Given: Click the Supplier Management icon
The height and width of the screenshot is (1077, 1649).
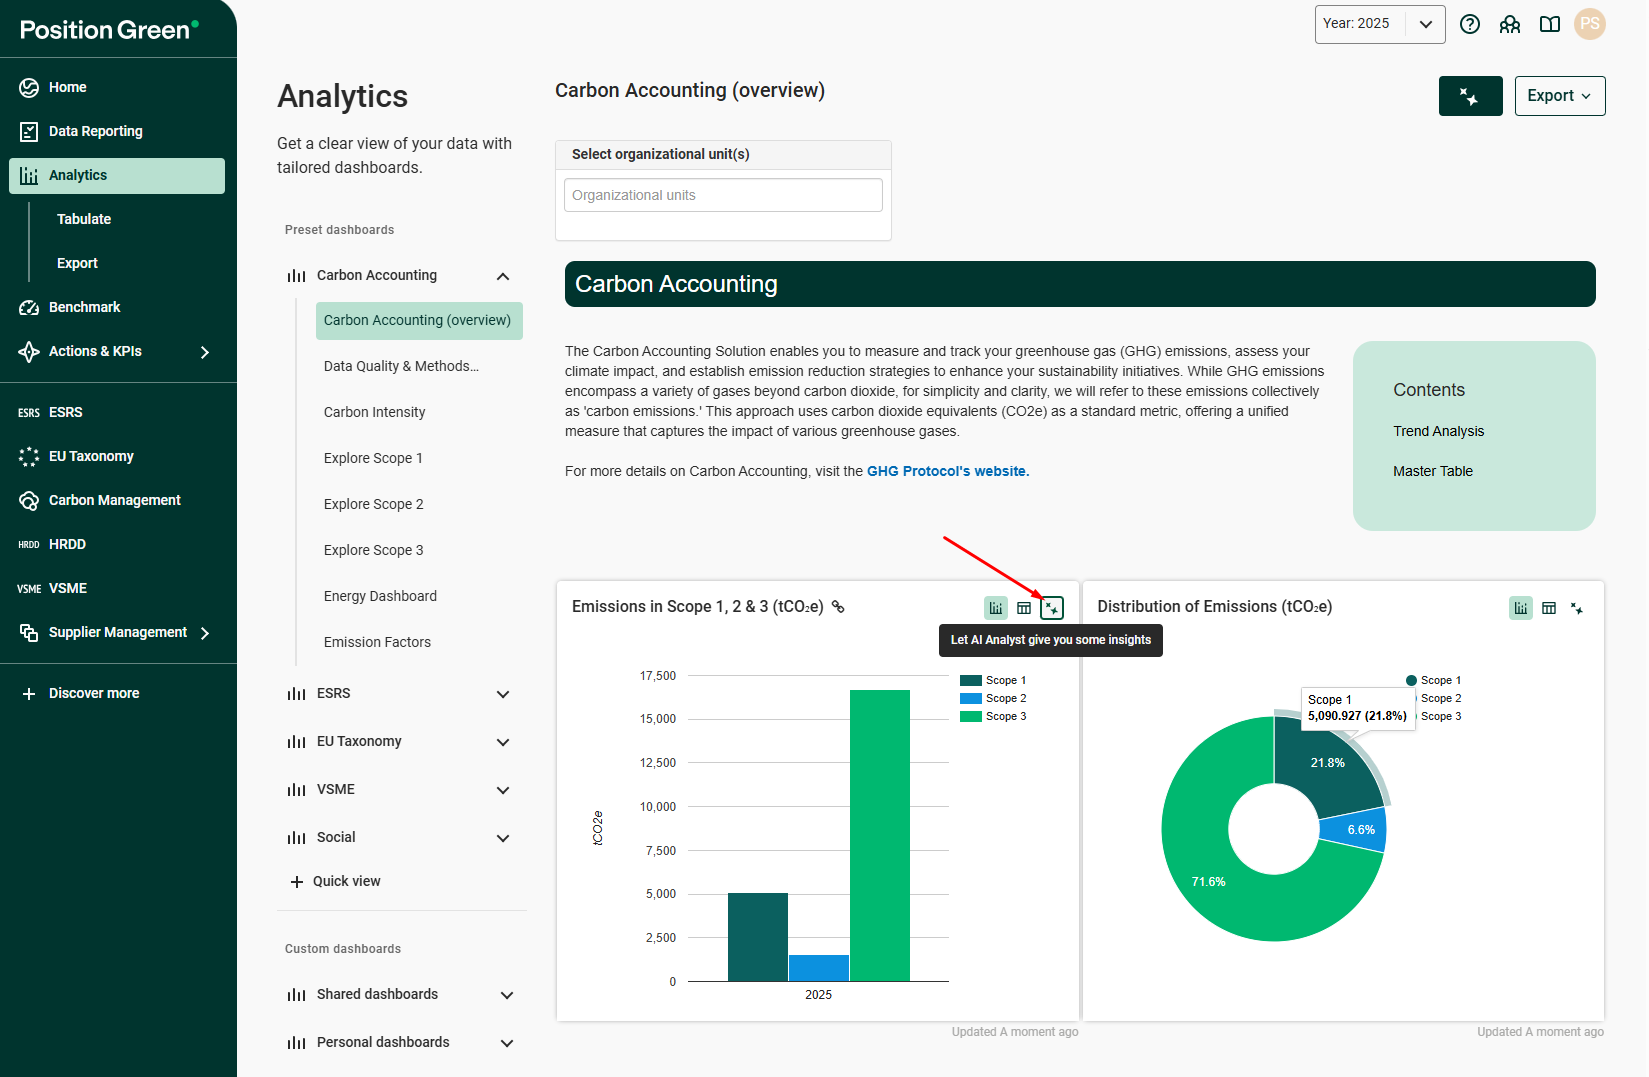Looking at the screenshot, I should click(x=29, y=632).
